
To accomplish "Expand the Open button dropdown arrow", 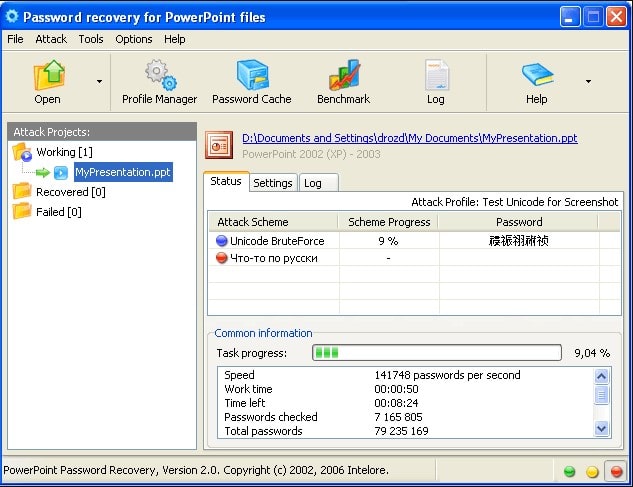I will click(x=99, y=82).
